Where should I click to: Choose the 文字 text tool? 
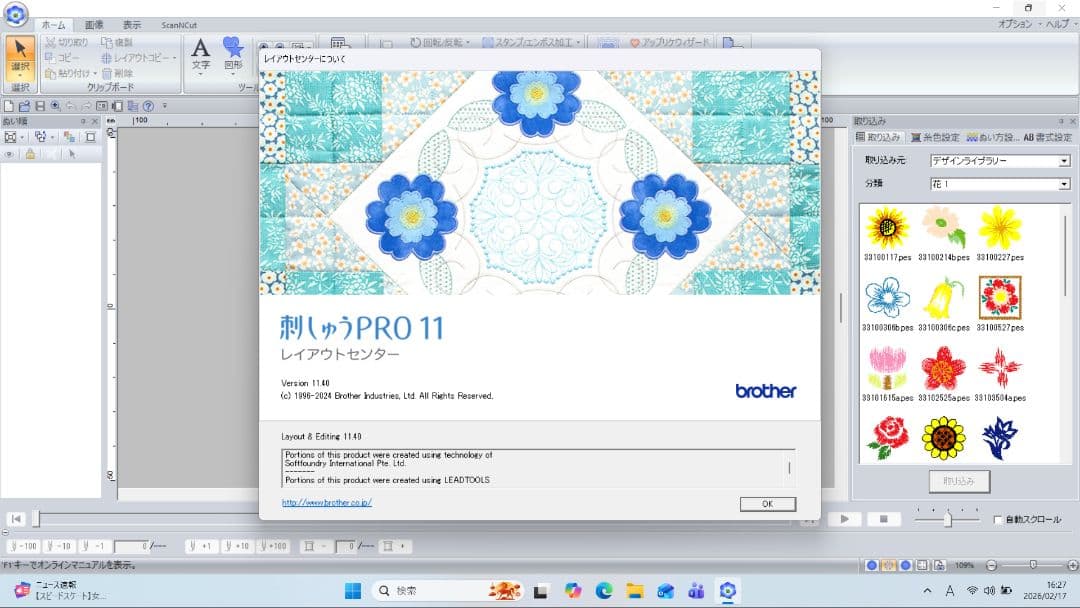click(x=200, y=54)
